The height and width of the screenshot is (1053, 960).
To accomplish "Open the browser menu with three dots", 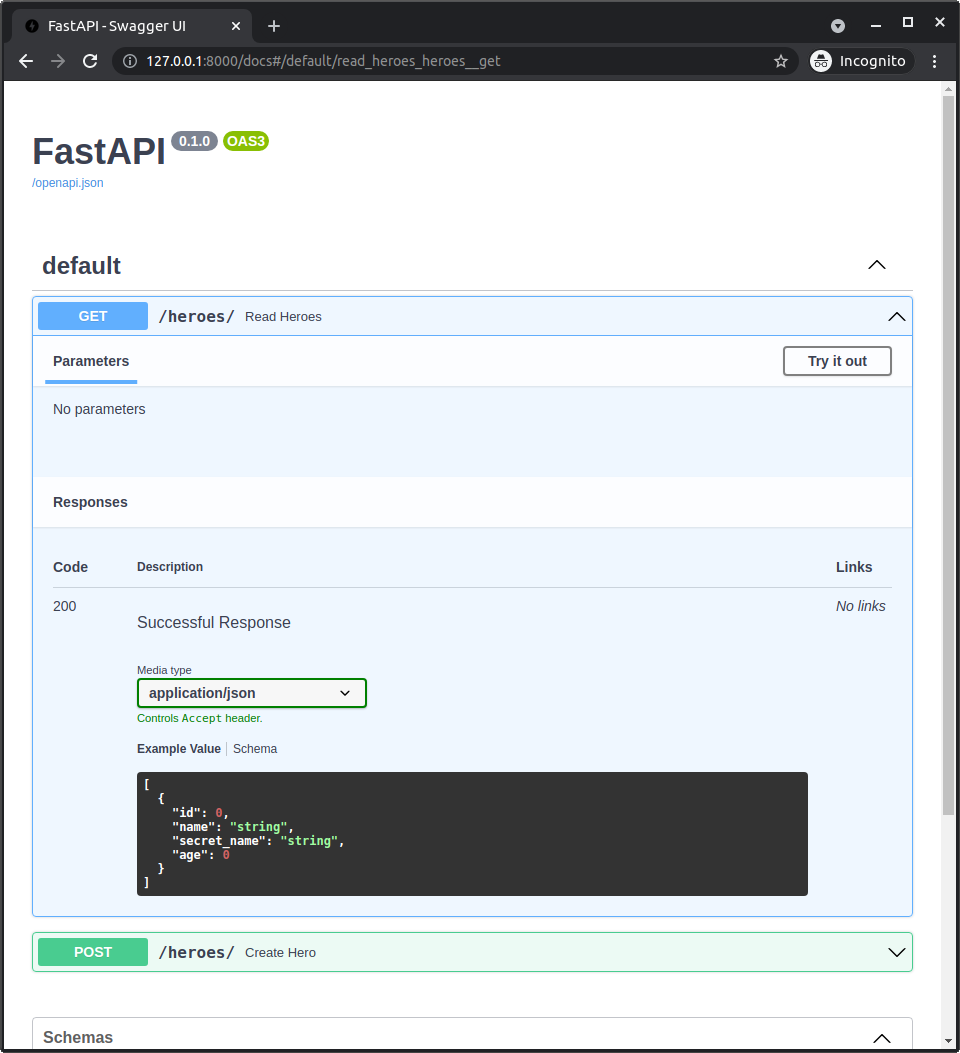I will [x=934, y=61].
